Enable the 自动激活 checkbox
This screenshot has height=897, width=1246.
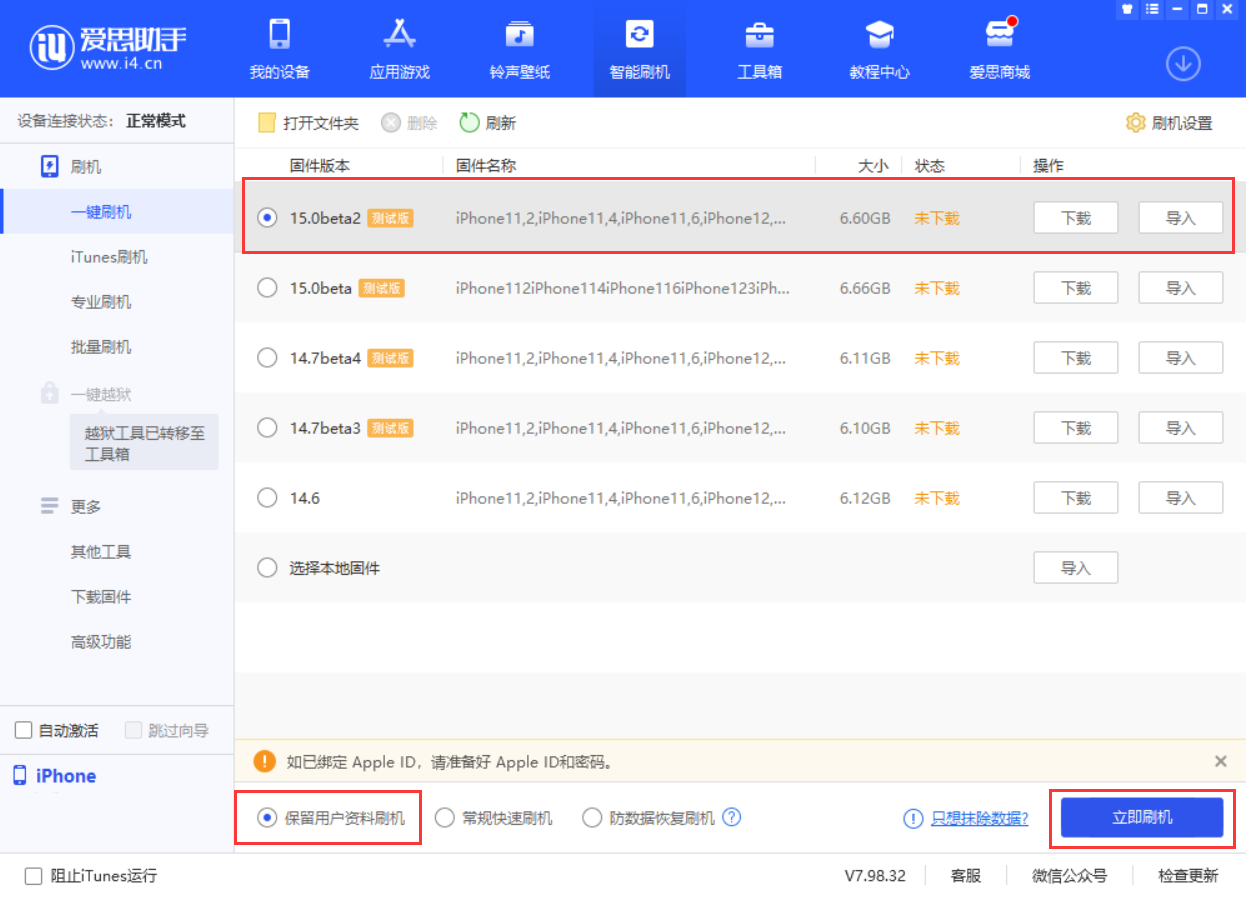click(24, 730)
